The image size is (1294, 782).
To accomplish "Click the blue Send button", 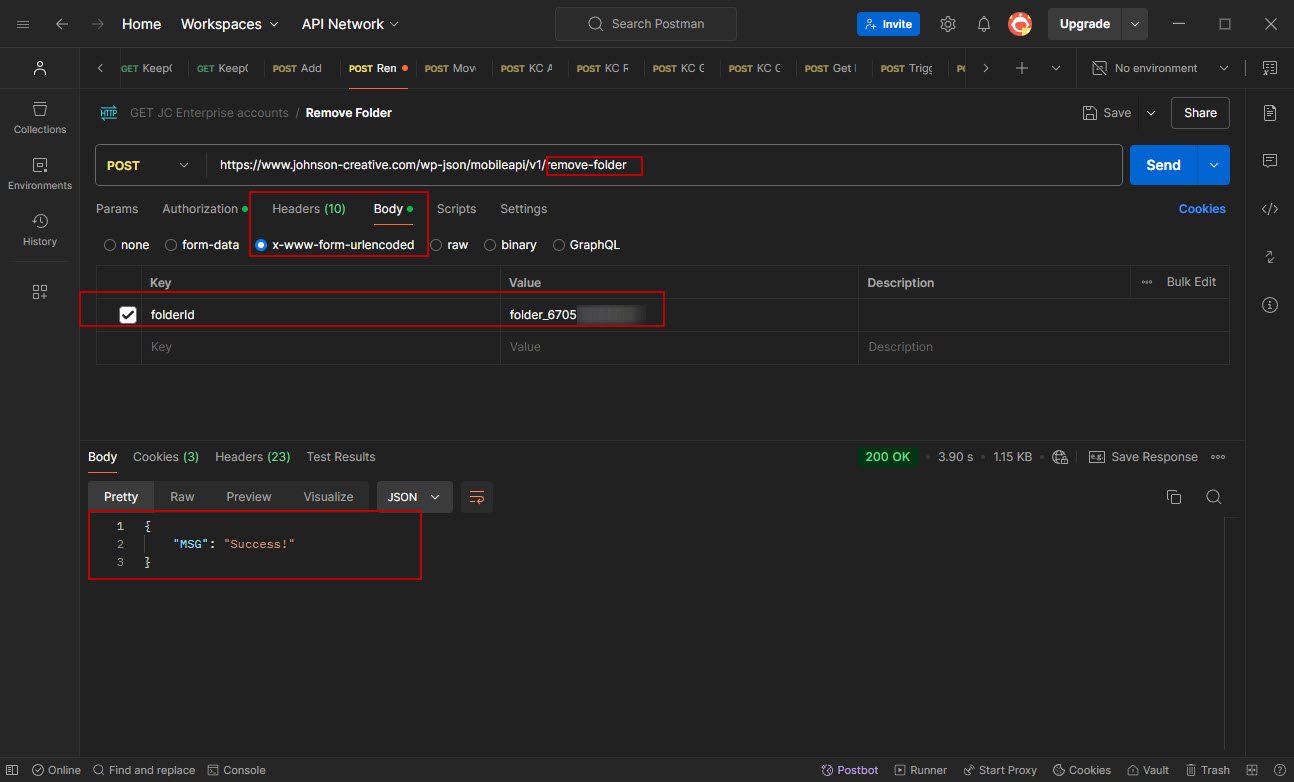I will [1163, 165].
